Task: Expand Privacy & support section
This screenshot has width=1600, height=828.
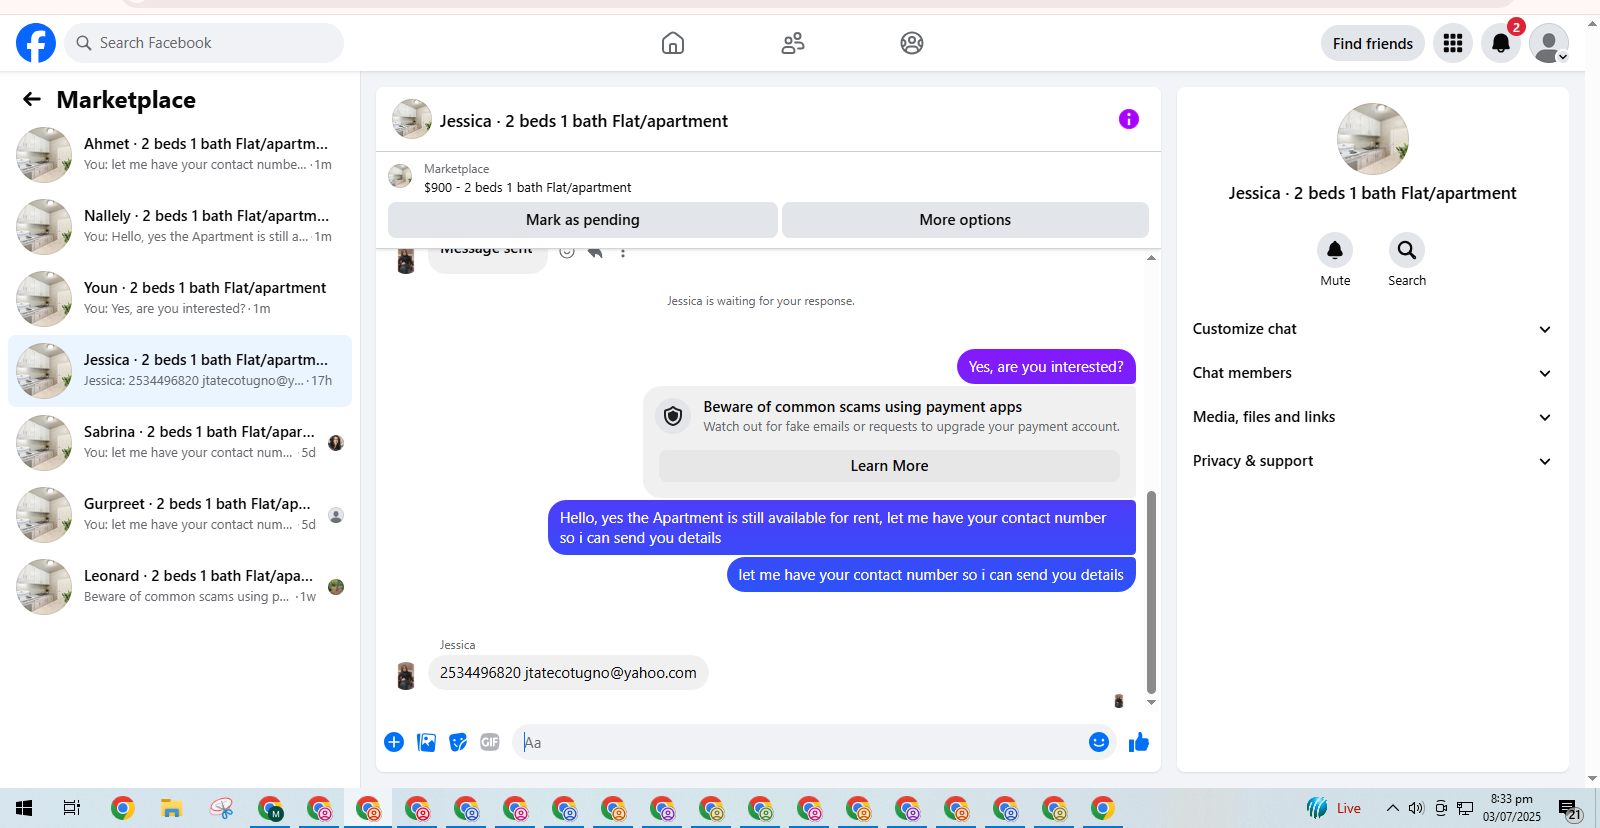Action: click(x=1373, y=461)
